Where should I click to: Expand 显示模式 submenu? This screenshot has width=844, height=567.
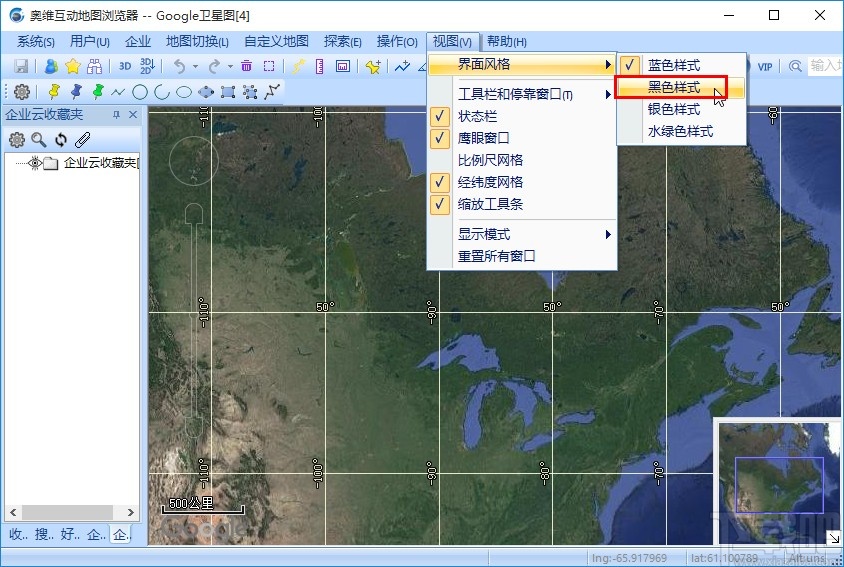coord(522,234)
